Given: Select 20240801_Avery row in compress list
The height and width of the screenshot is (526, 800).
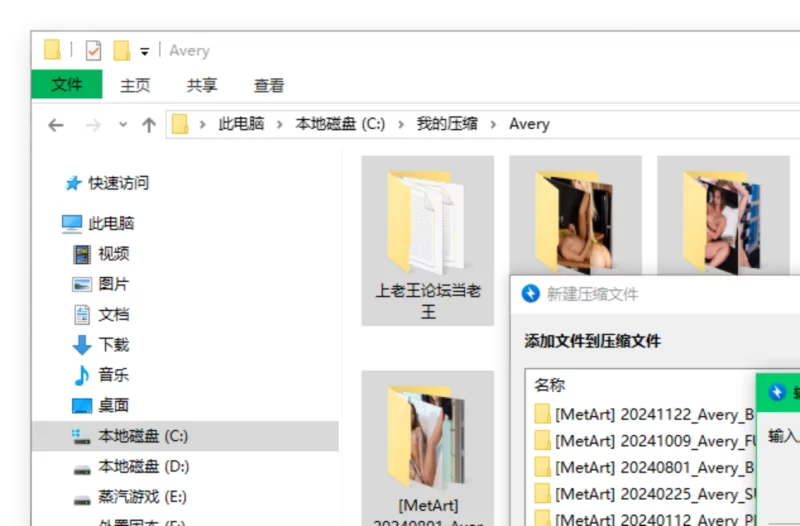Looking at the screenshot, I should (x=644, y=467).
